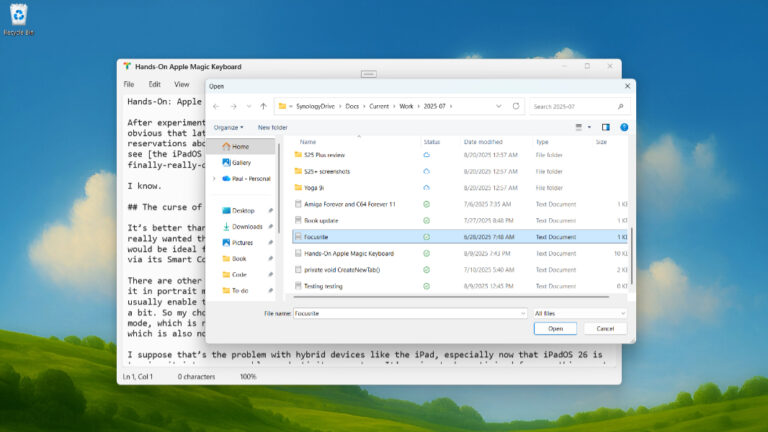This screenshot has width=768, height=432.
Task: Toggle the preview pane icon
Action: coord(605,127)
